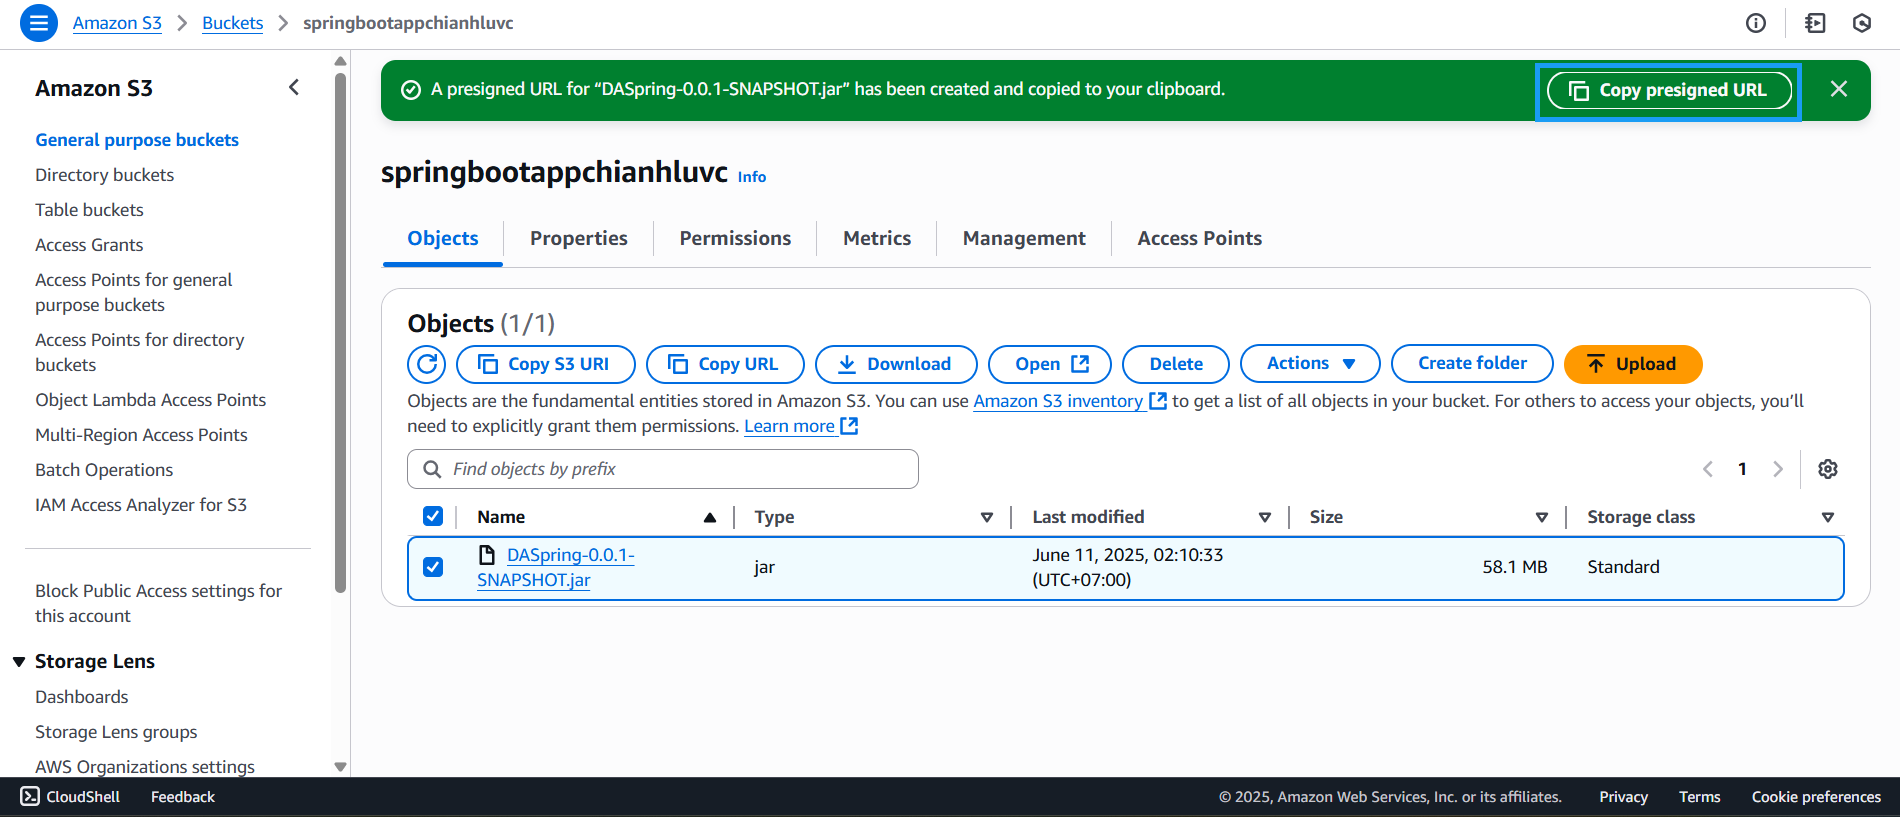1900x817 pixels.
Task: Refresh the objects list
Action: (x=427, y=364)
